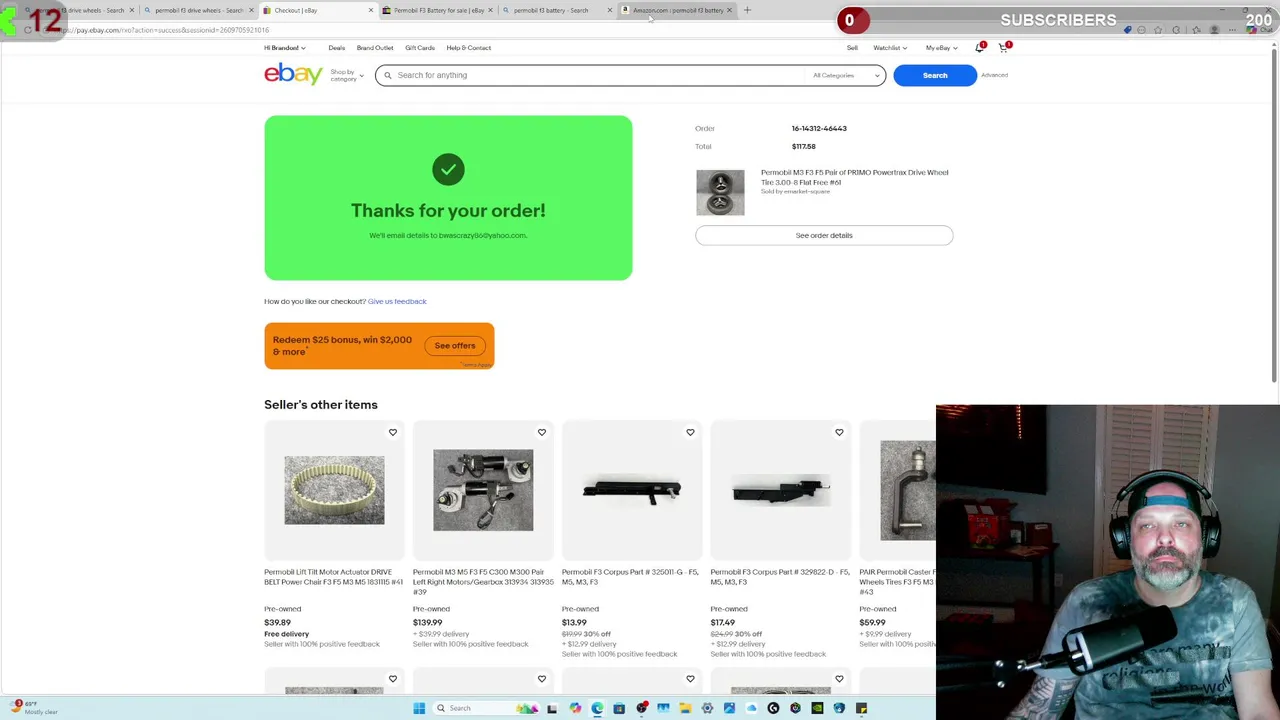Expand the Hi Brandon account dropdown
The height and width of the screenshot is (720, 1280).
pos(285,48)
